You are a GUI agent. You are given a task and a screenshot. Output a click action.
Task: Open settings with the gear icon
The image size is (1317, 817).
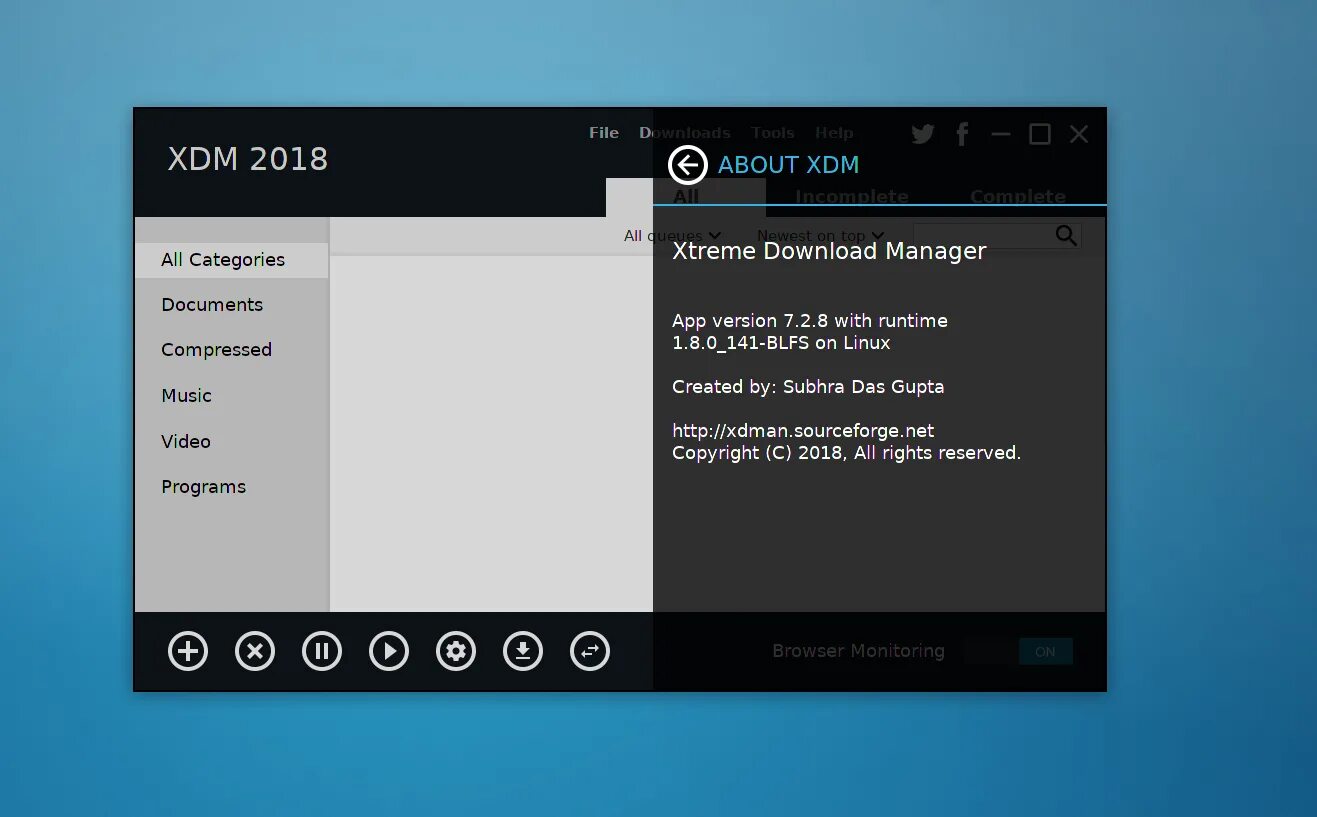[x=456, y=652]
